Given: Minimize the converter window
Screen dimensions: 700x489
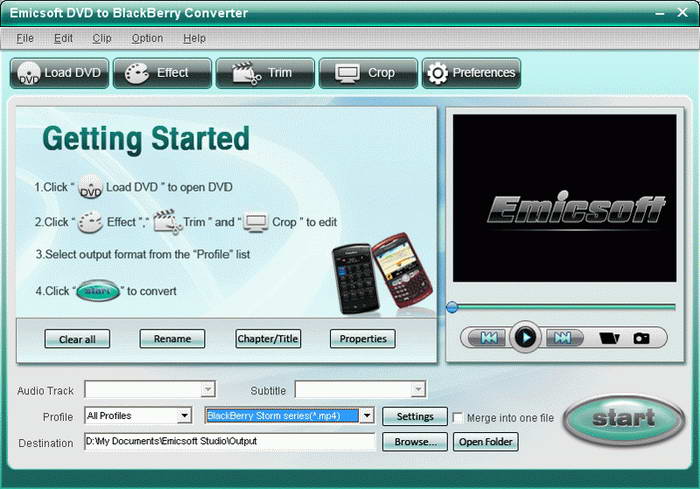Looking at the screenshot, I should coord(660,13).
